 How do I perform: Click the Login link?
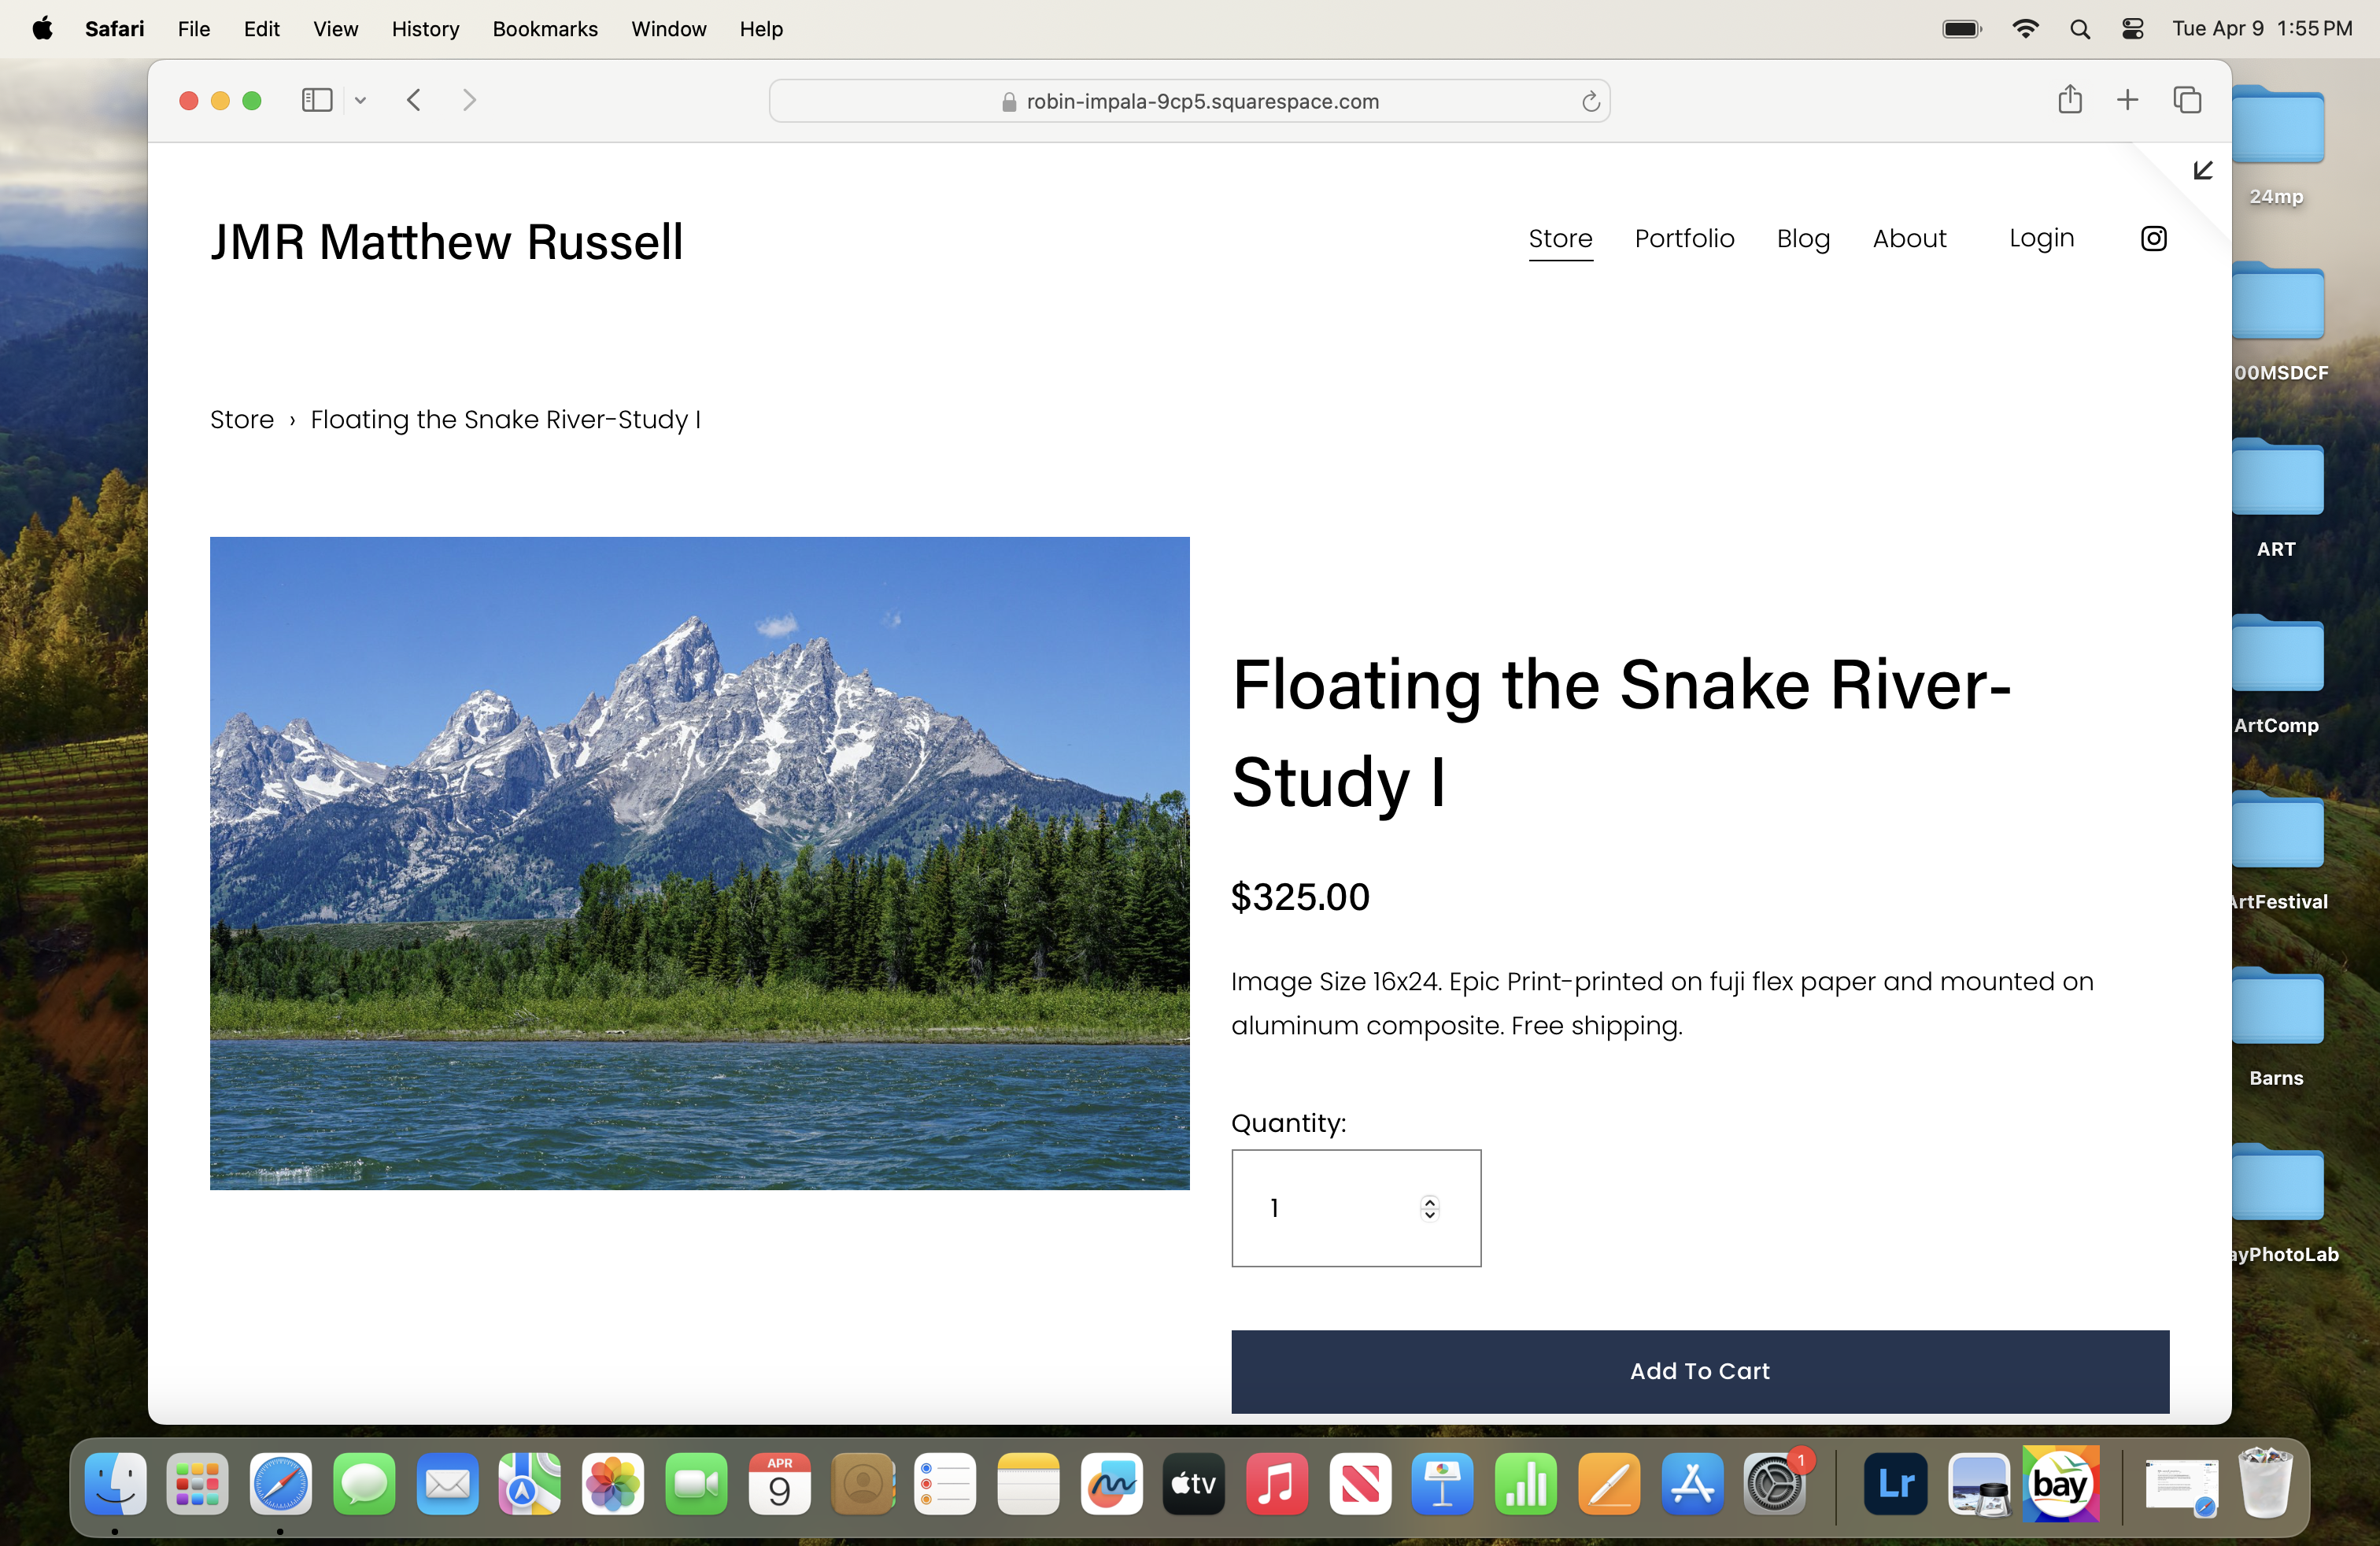(2041, 238)
